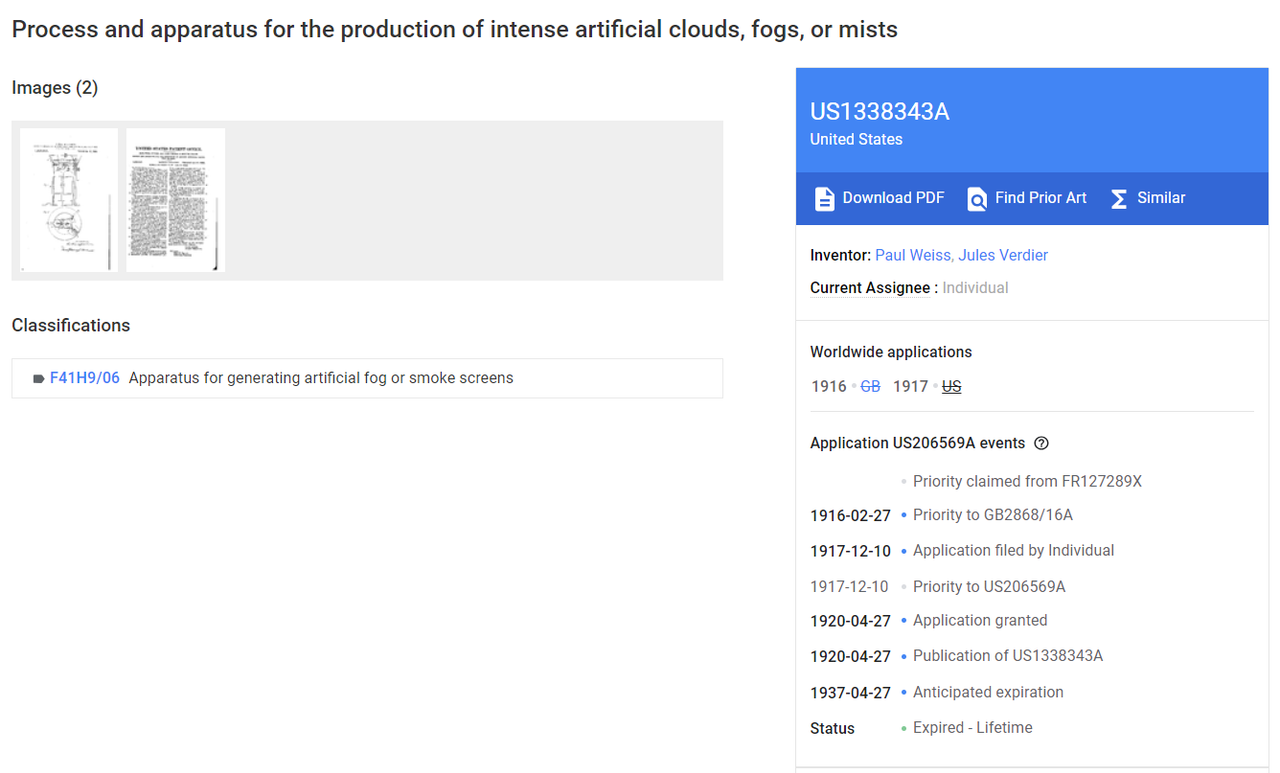Open the patent text page thumbnail
This screenshot has width=1280, height=773.
tap(176, 200)
